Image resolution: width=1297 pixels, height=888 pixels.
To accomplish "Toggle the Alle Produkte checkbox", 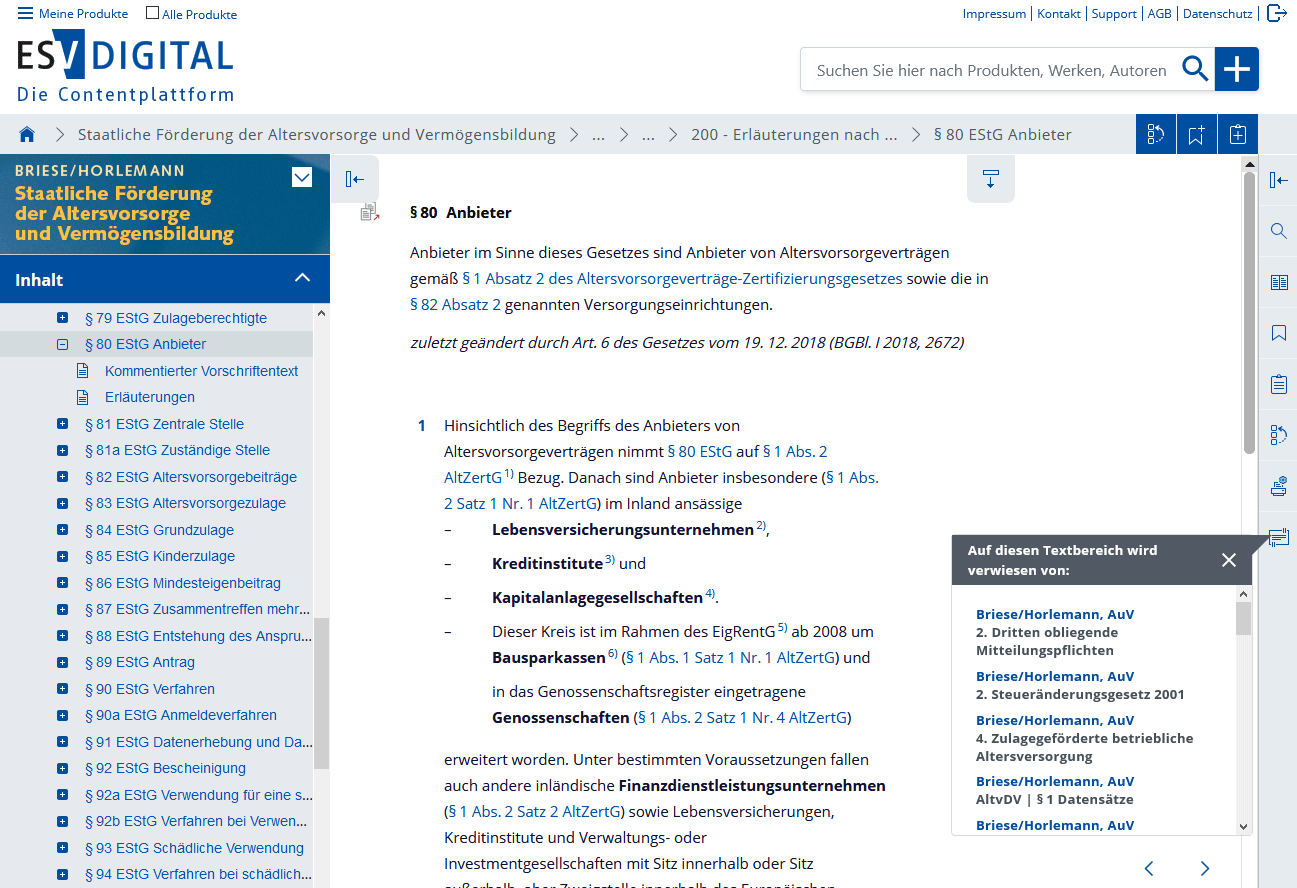I will point(152,14).
